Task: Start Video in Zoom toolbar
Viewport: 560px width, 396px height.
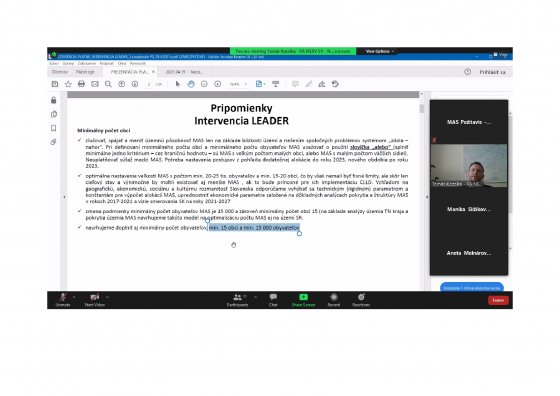Action: (x=95, y=300)
